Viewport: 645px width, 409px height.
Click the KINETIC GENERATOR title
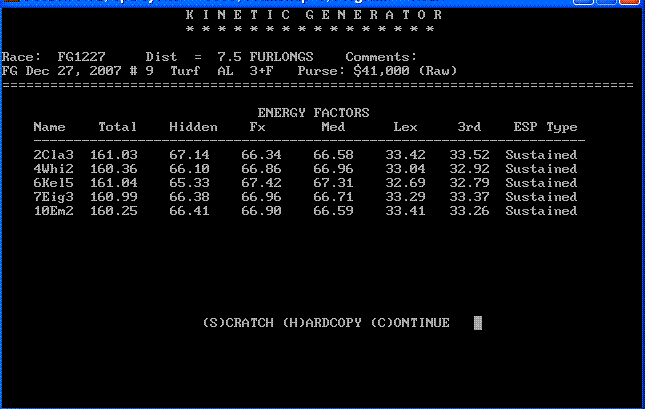click(313, 15)
